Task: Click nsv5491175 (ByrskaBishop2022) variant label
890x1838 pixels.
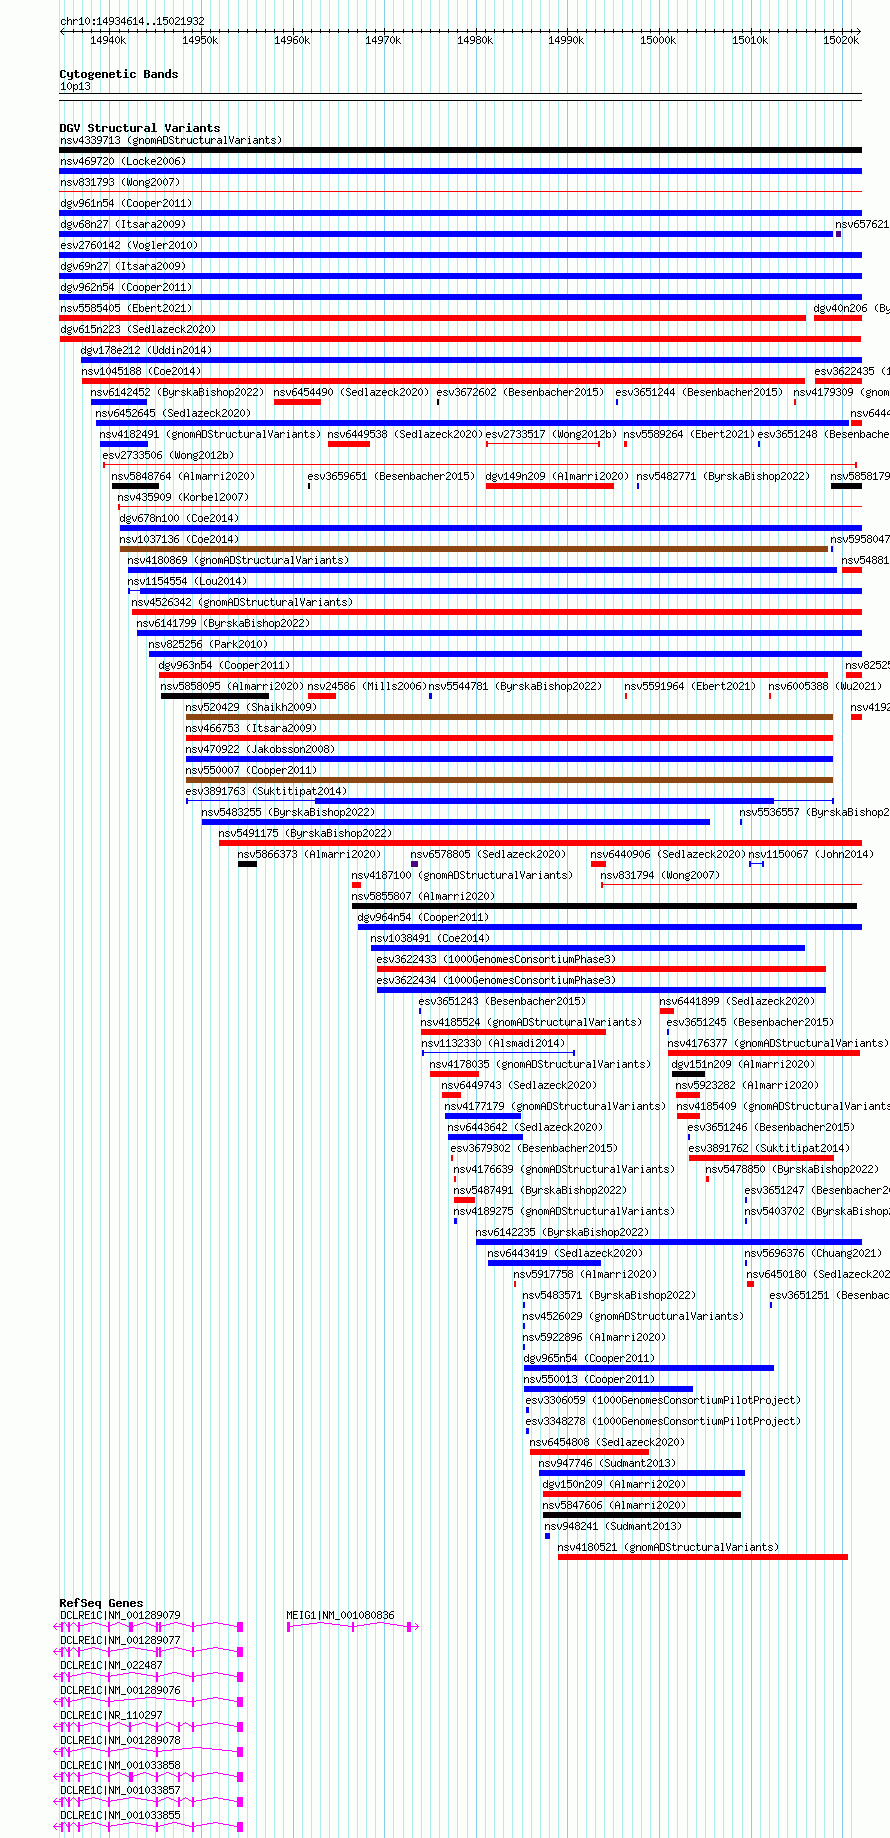Action: (x=305, y=833)
